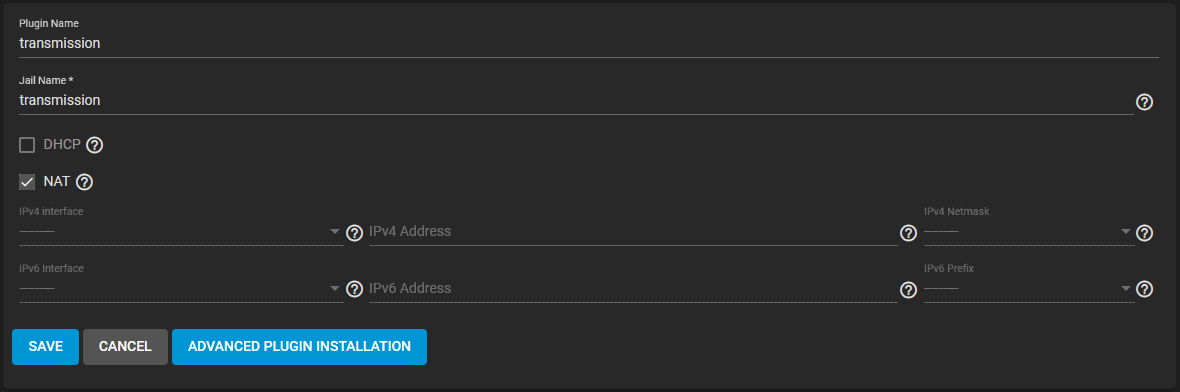The height and width of the screenshot is (392, 1180).
Task: Enable the DHCP checkbox
Action: tap(27, 145)
